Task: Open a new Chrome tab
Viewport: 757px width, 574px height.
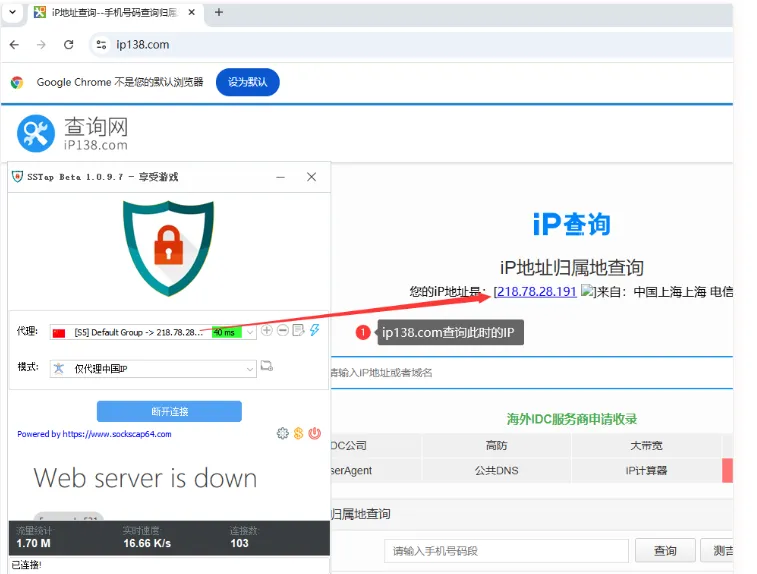Action: point(219,13)
